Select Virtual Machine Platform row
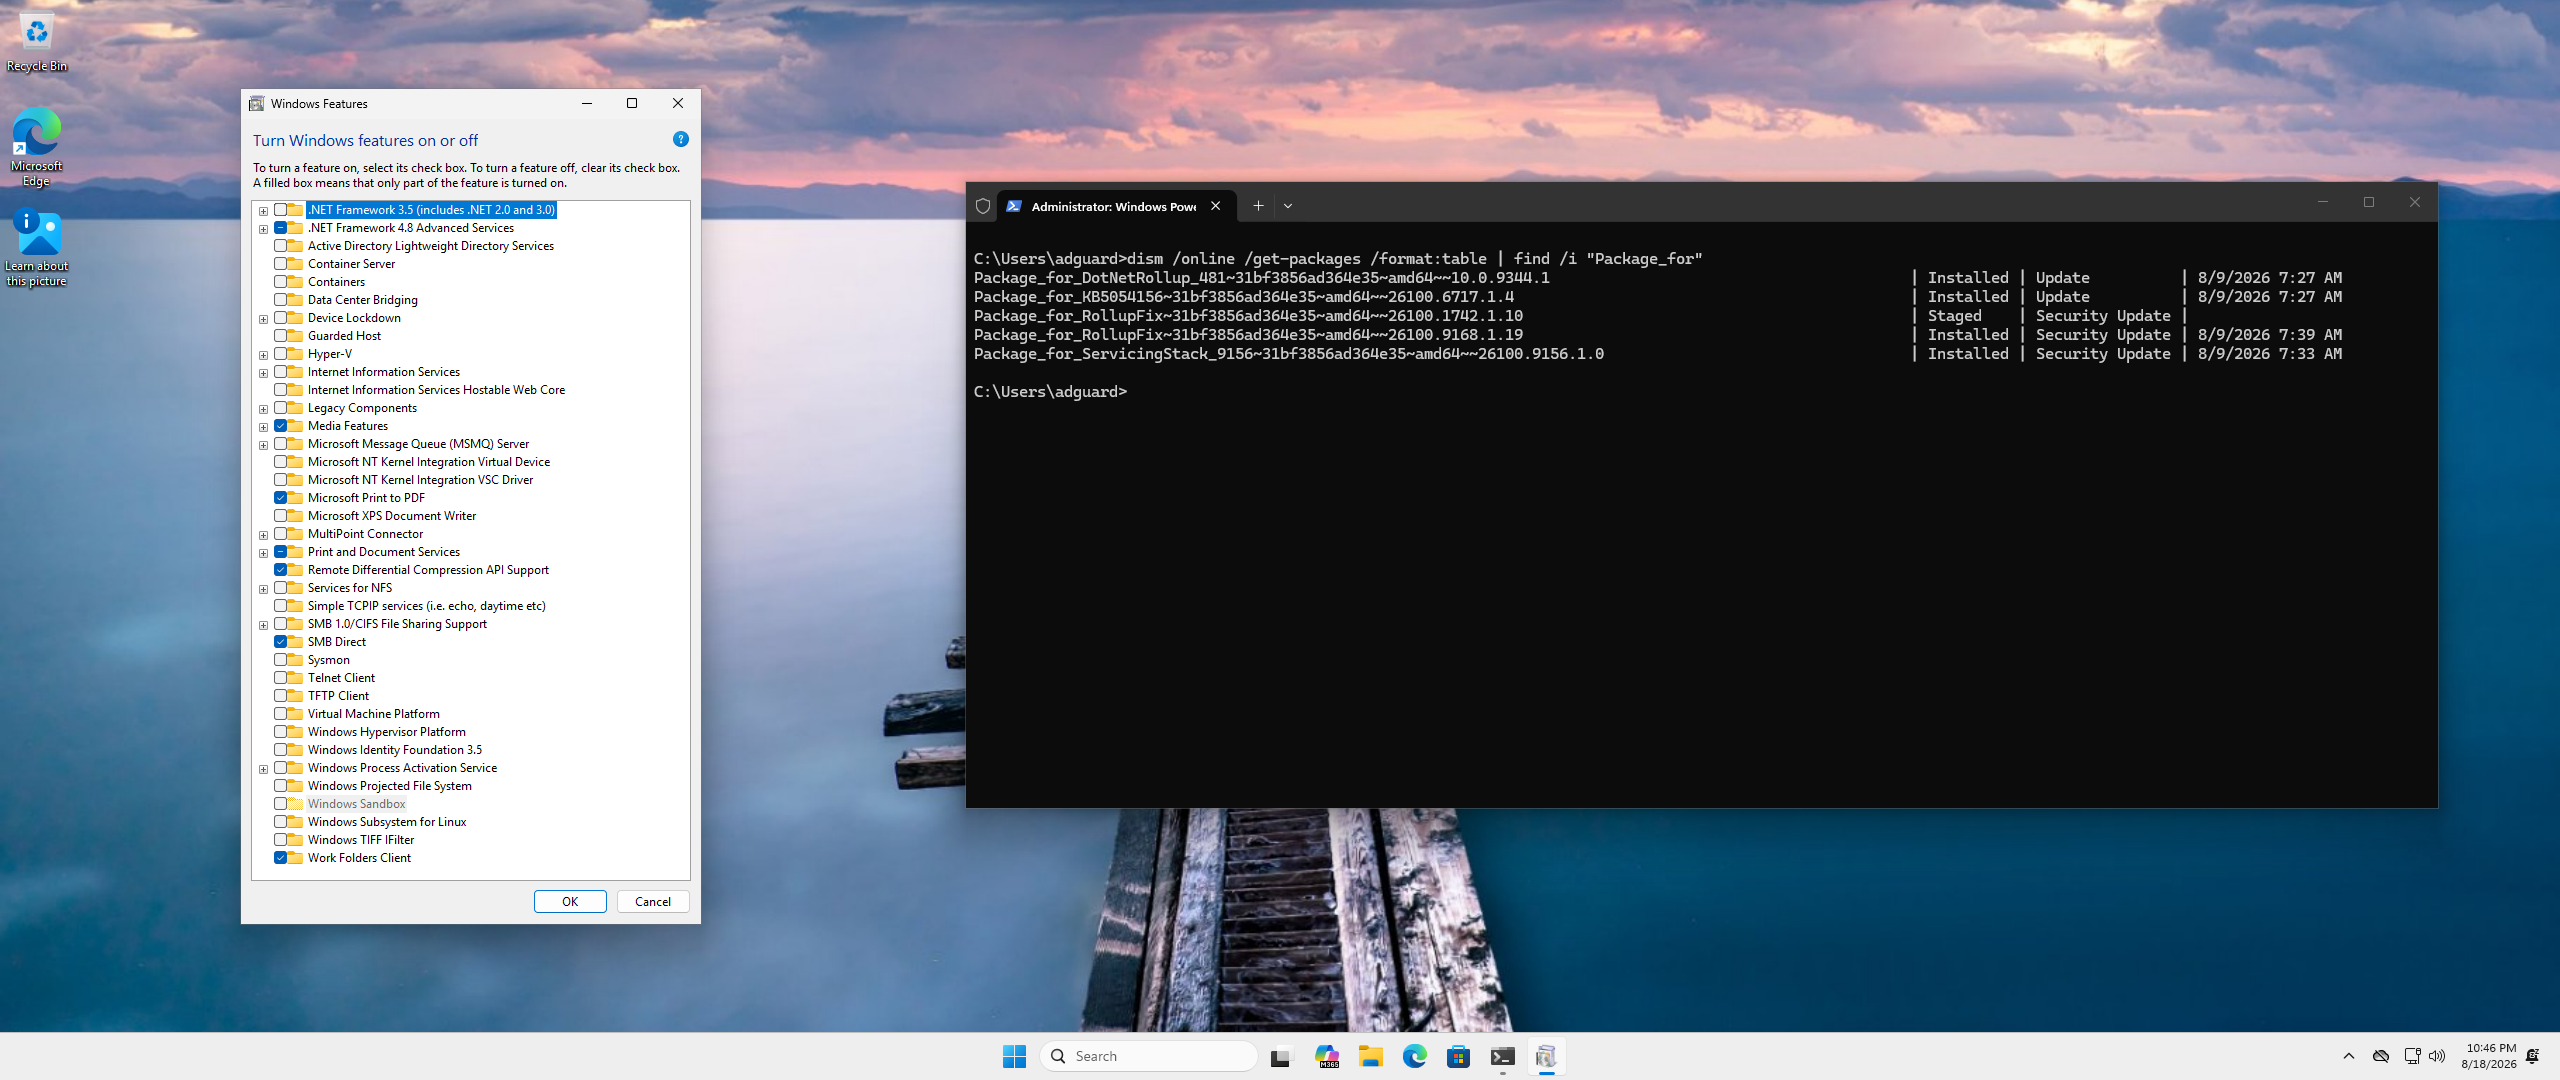 [x=373, y=714]
